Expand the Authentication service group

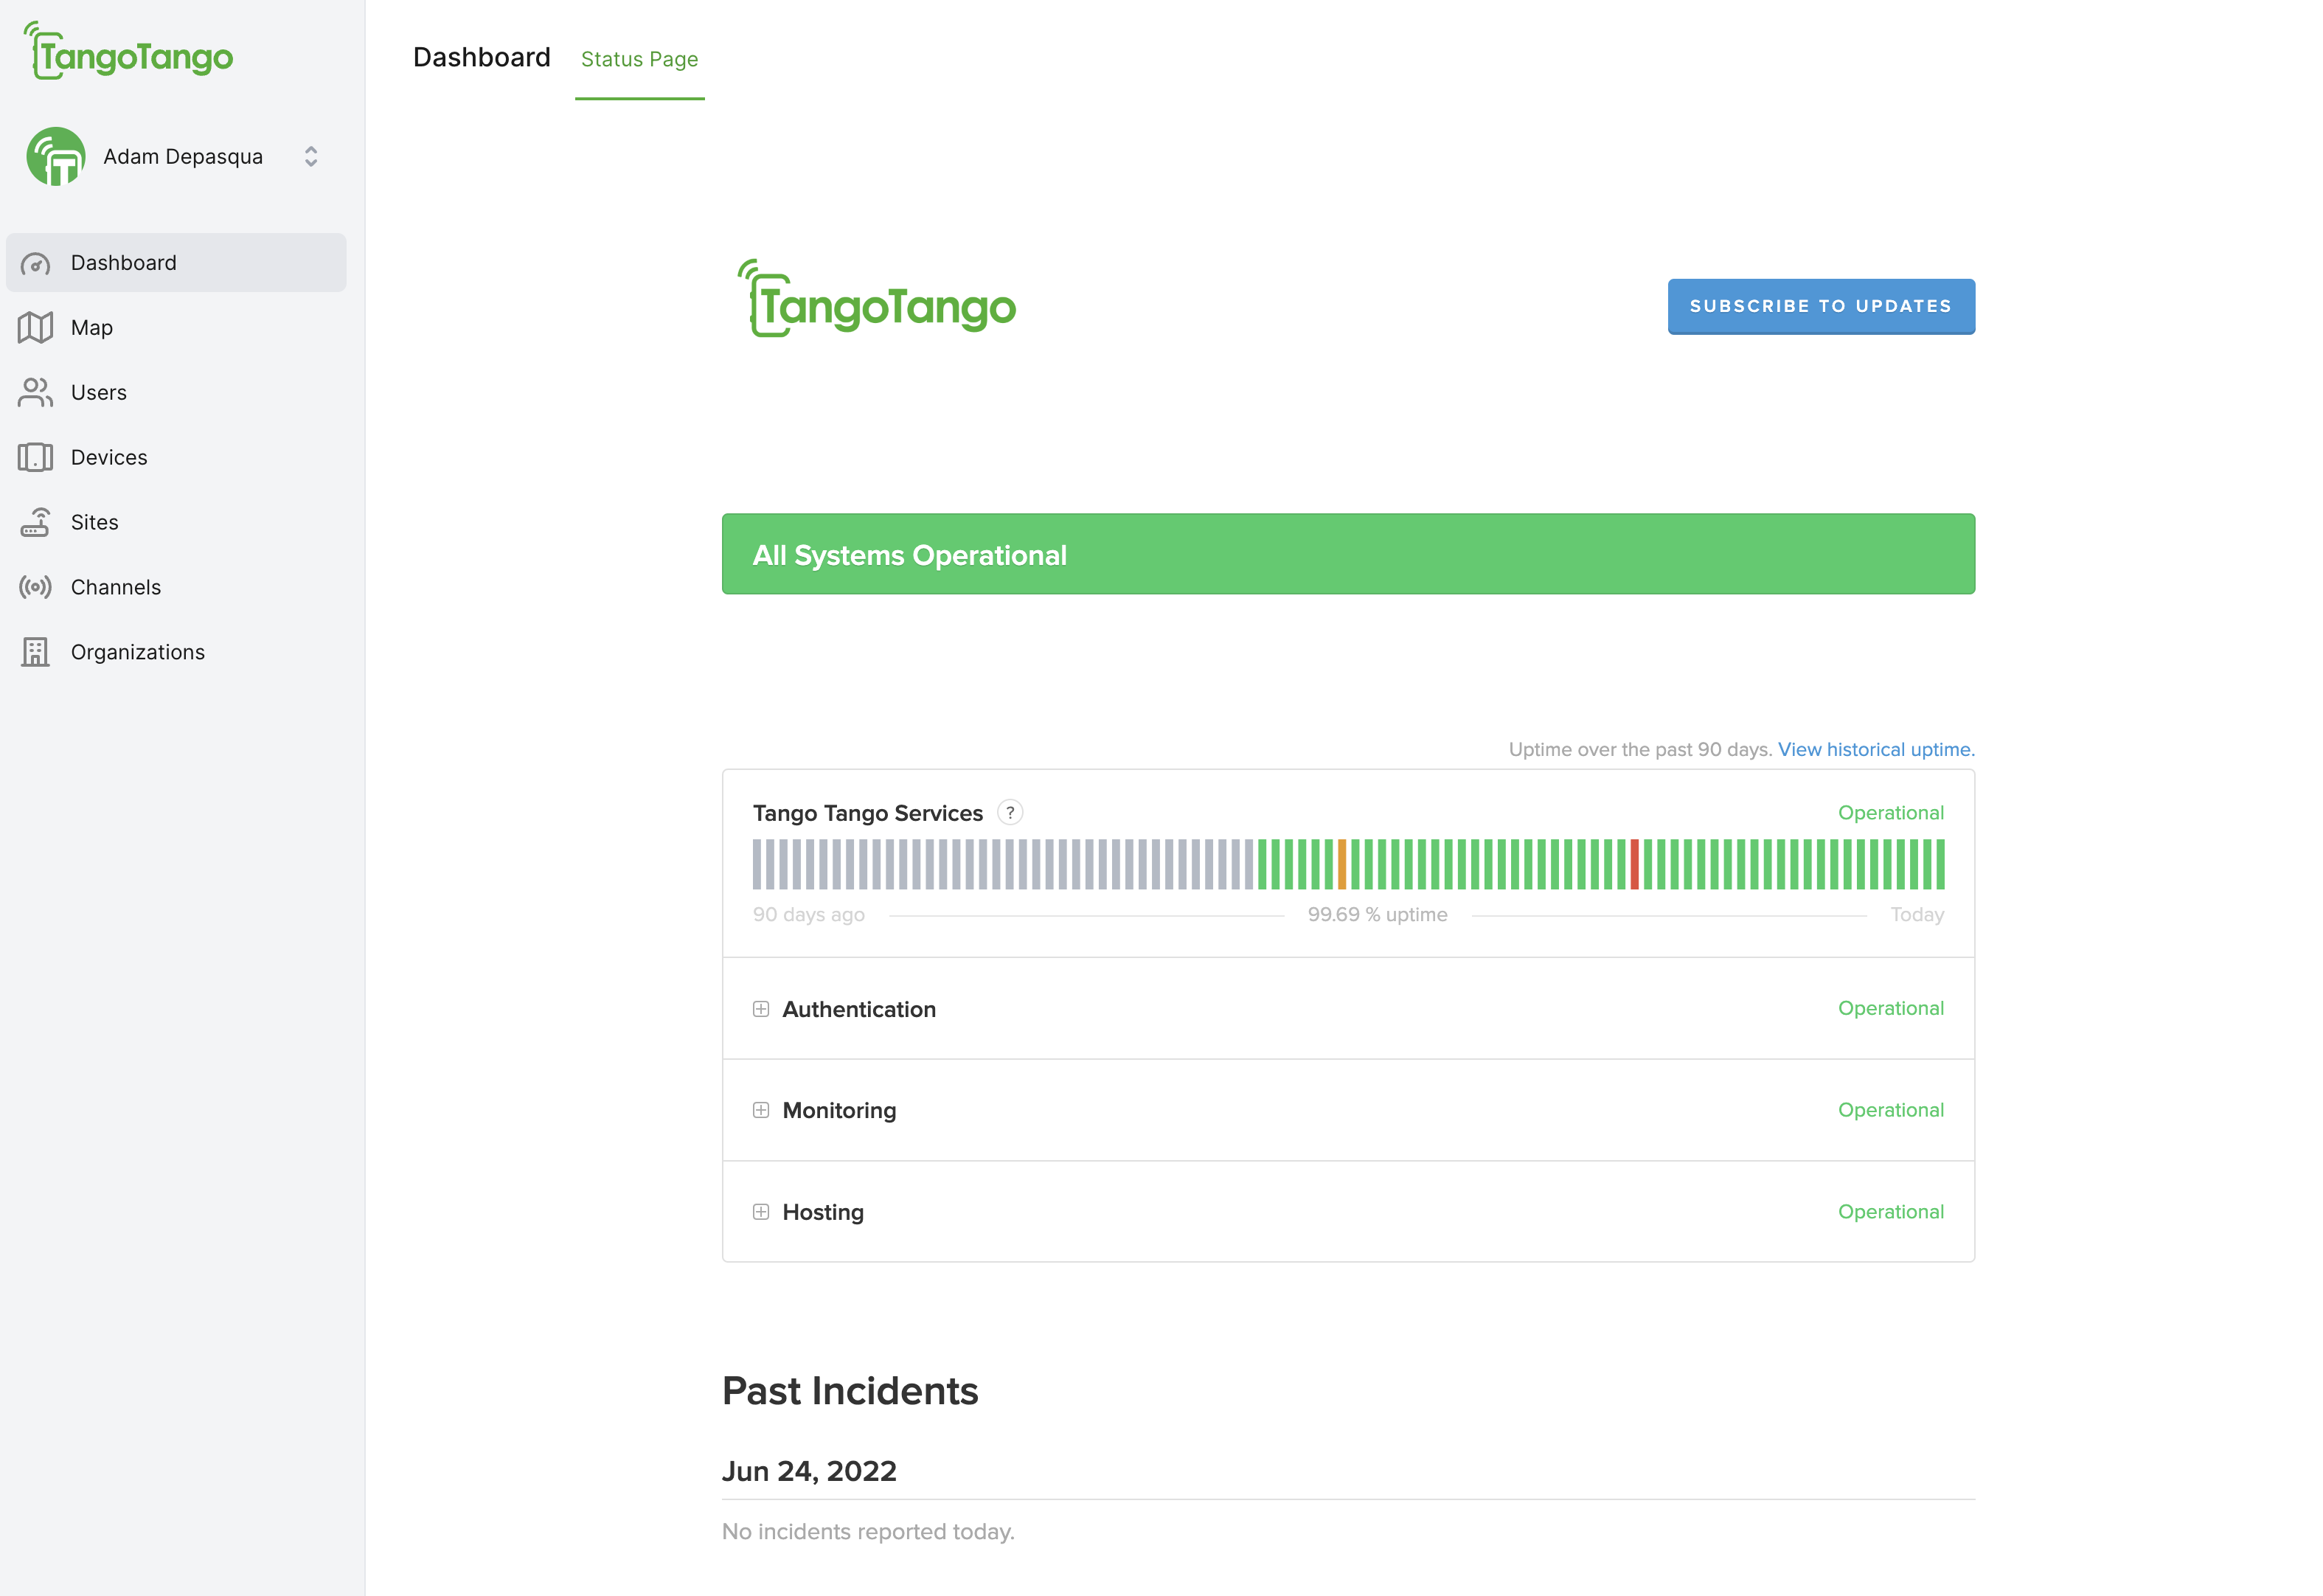pos(761,1009)
